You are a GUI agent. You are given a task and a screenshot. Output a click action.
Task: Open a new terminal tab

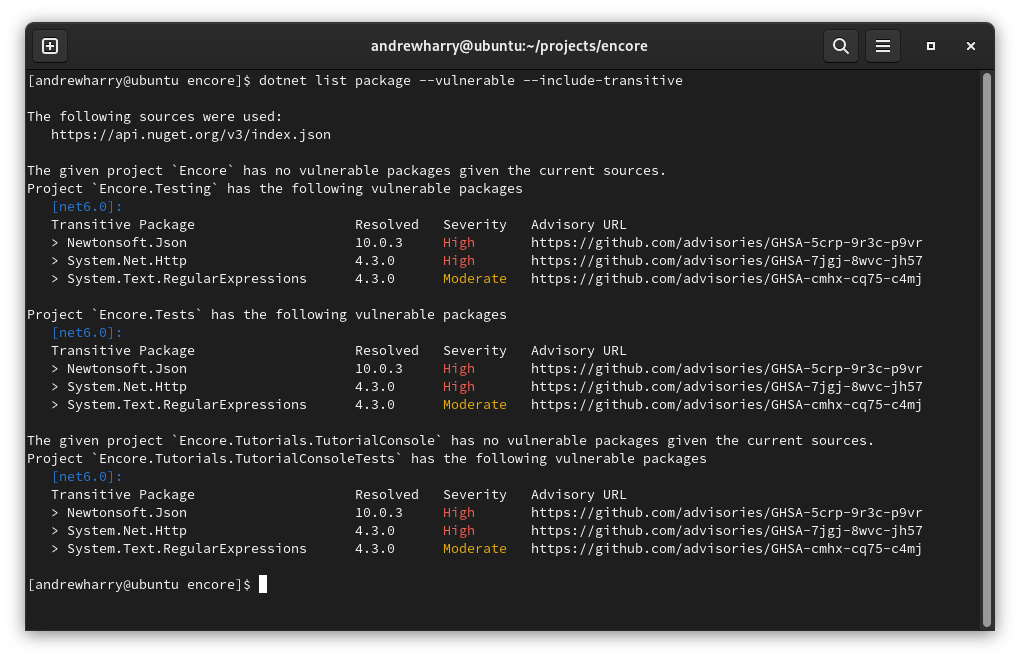coord(49,45)
